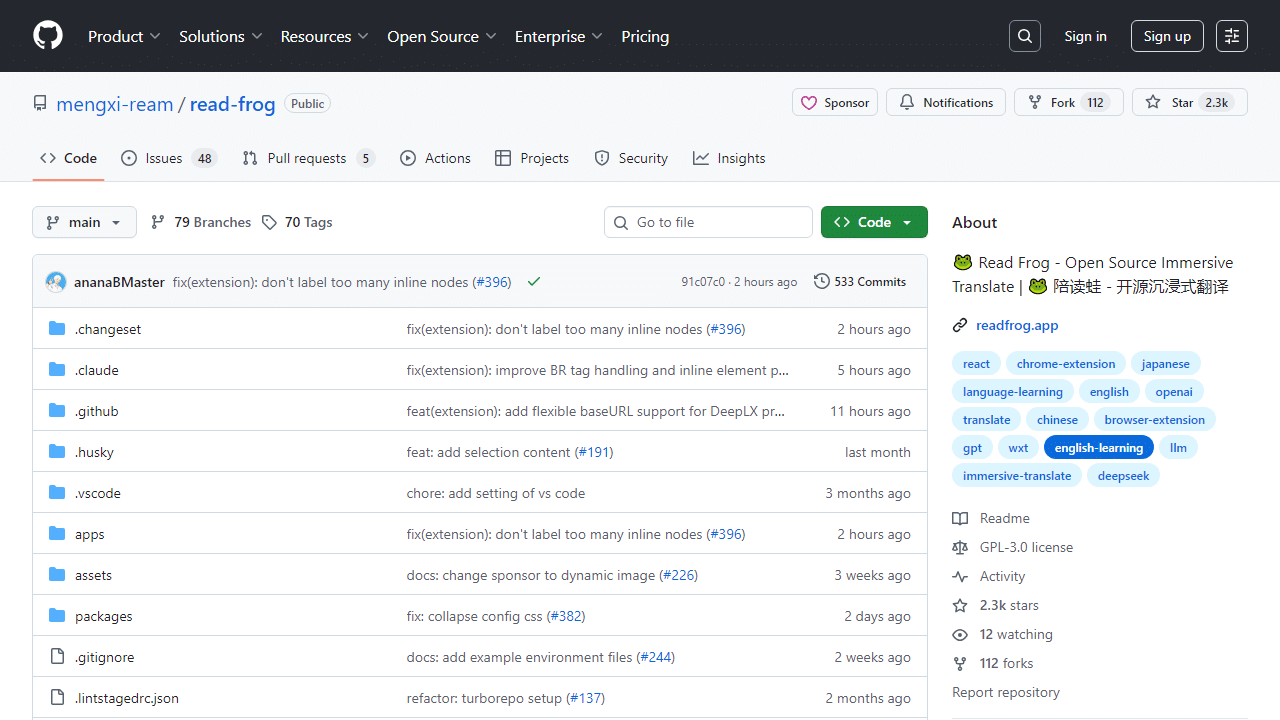Select the japanese topic tag
Viewport: 1280px width, 720px height.
click(x=1166, y=364)
